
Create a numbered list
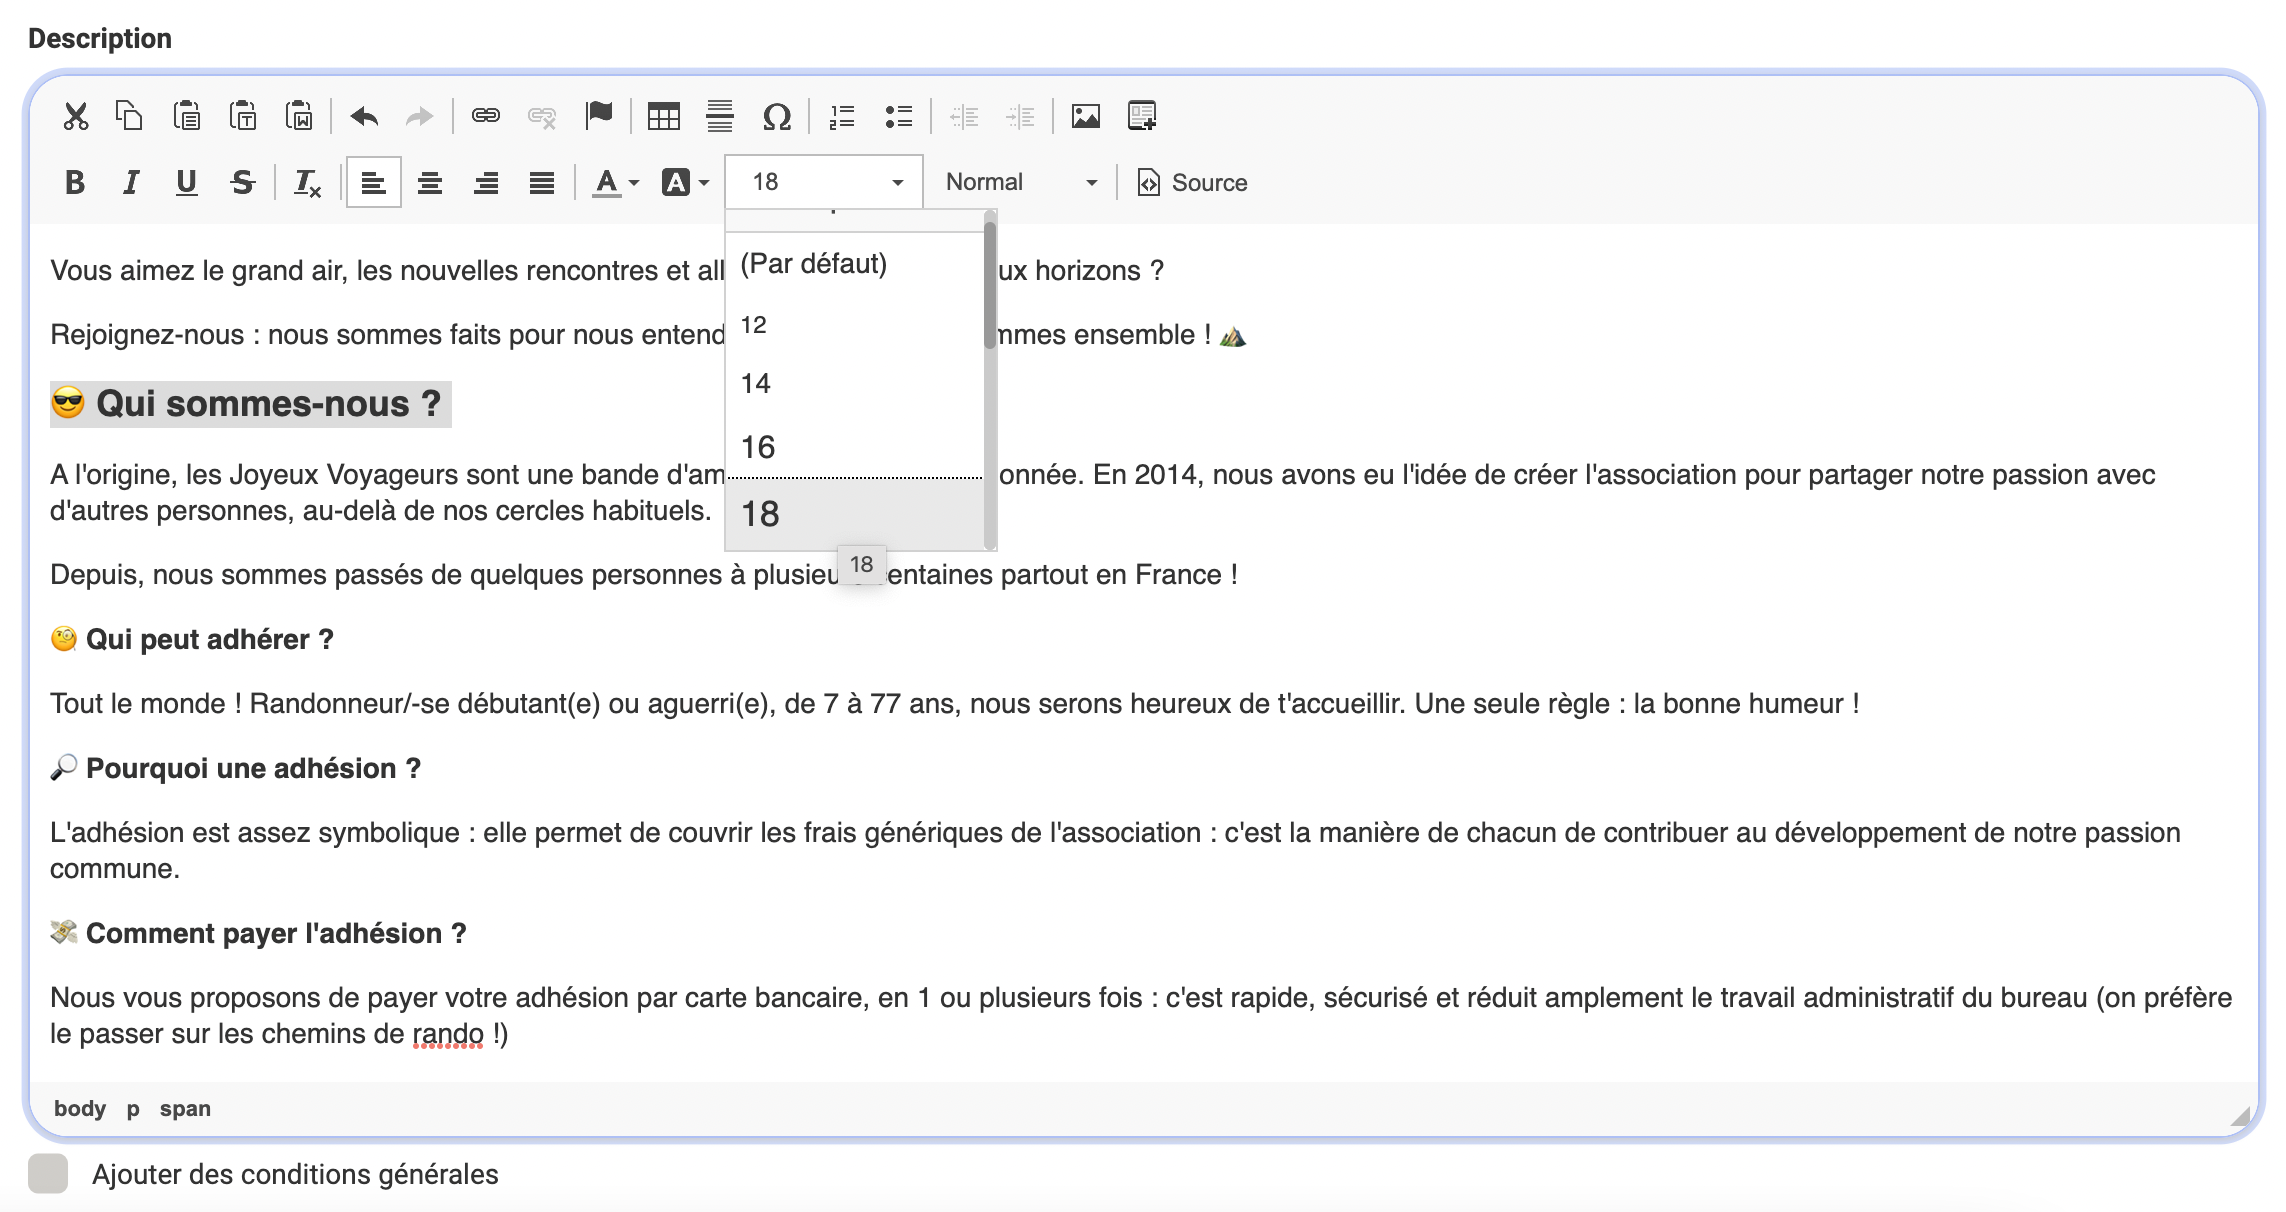pos(842,116)
